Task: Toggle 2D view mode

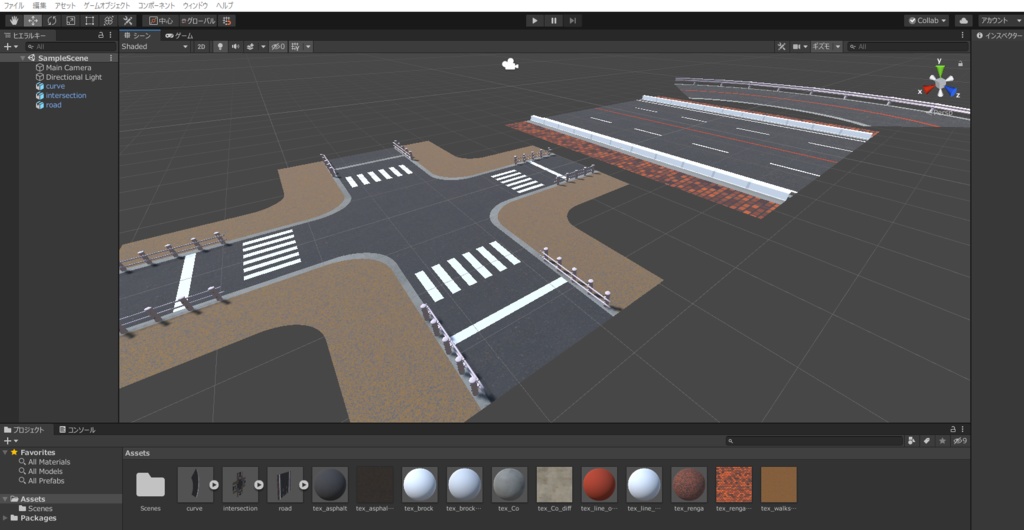Action: coord(201,47)
